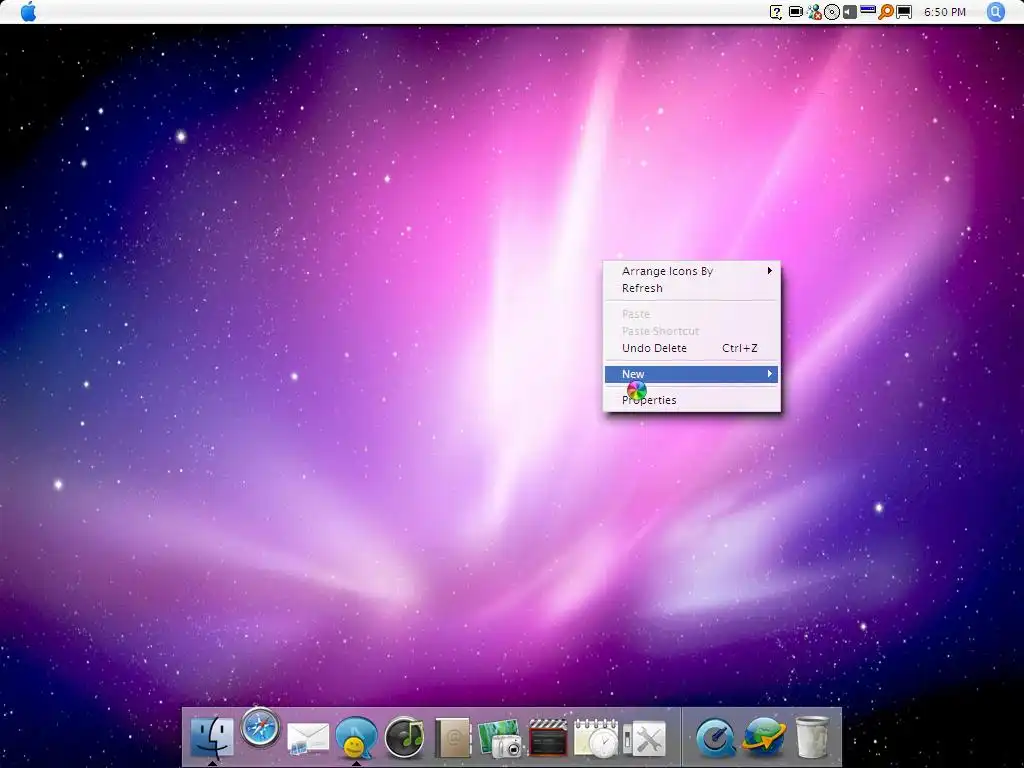Image resolution: width=1024 pixels, height=768 pixels.
Task: Choose Properties in context menu
Action: pyautogui.click(x=691, y=400)
